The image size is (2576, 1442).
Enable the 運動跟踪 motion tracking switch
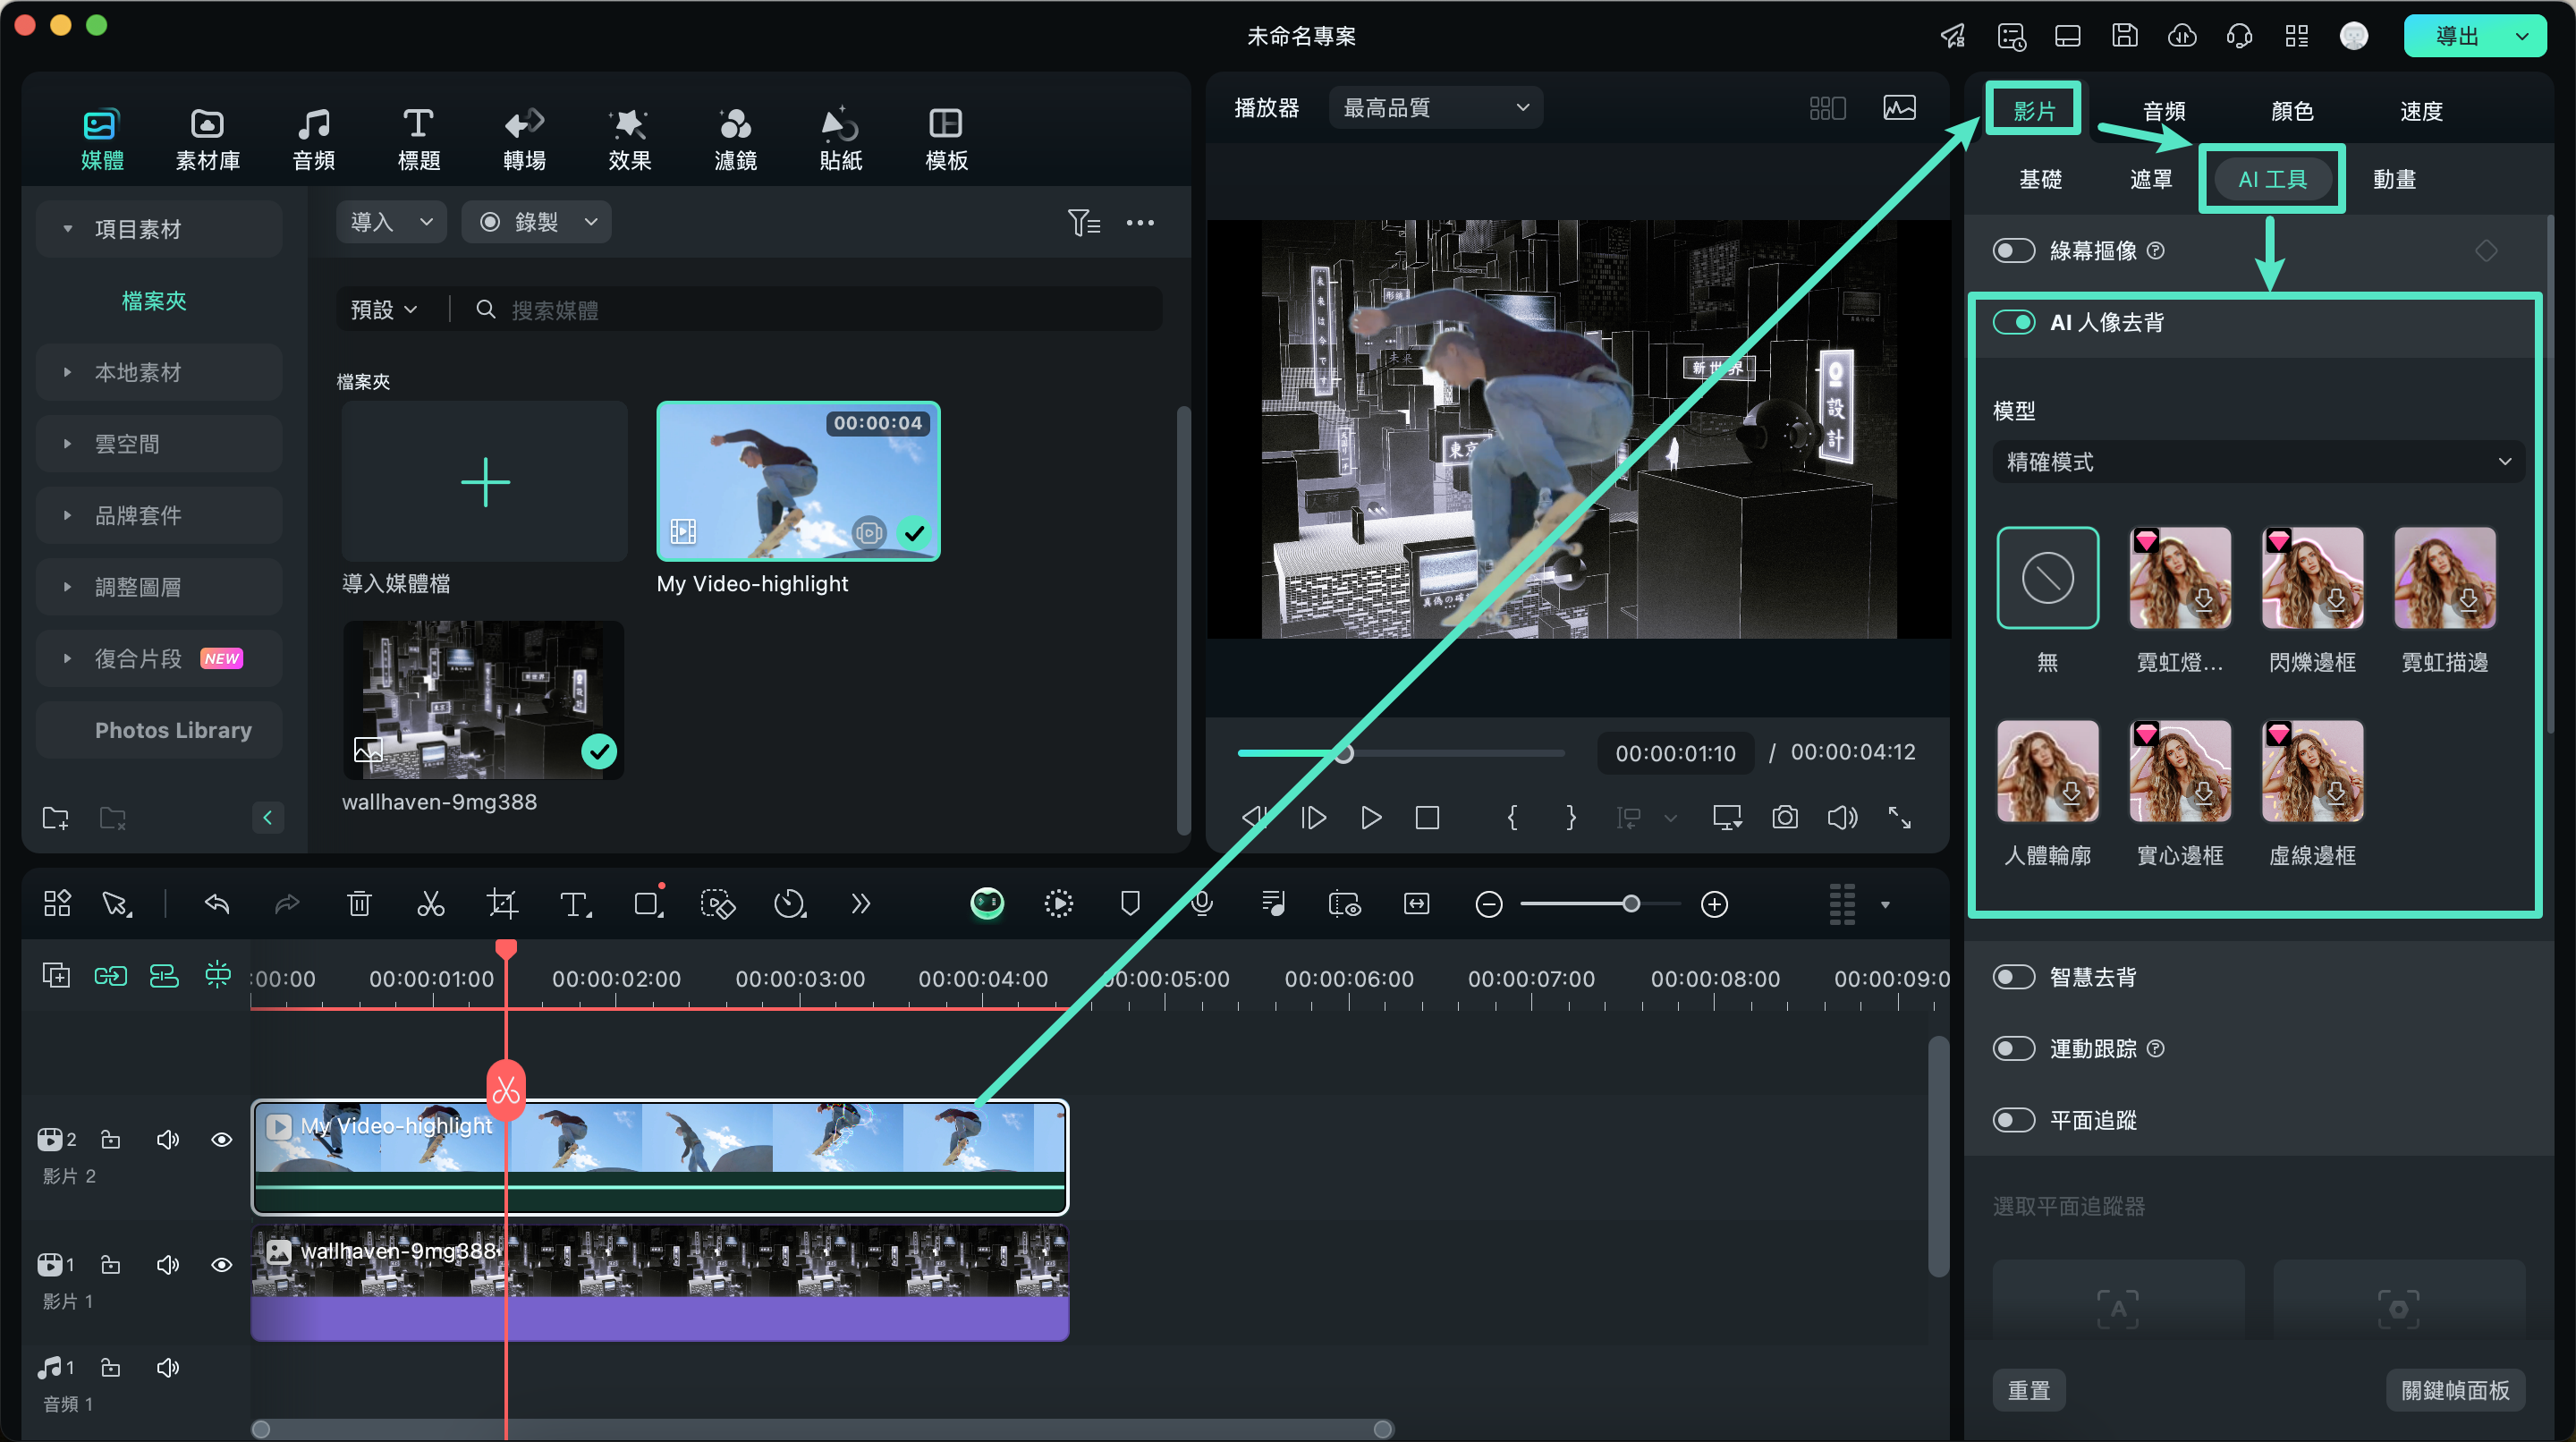(x=2013, y=1048)
